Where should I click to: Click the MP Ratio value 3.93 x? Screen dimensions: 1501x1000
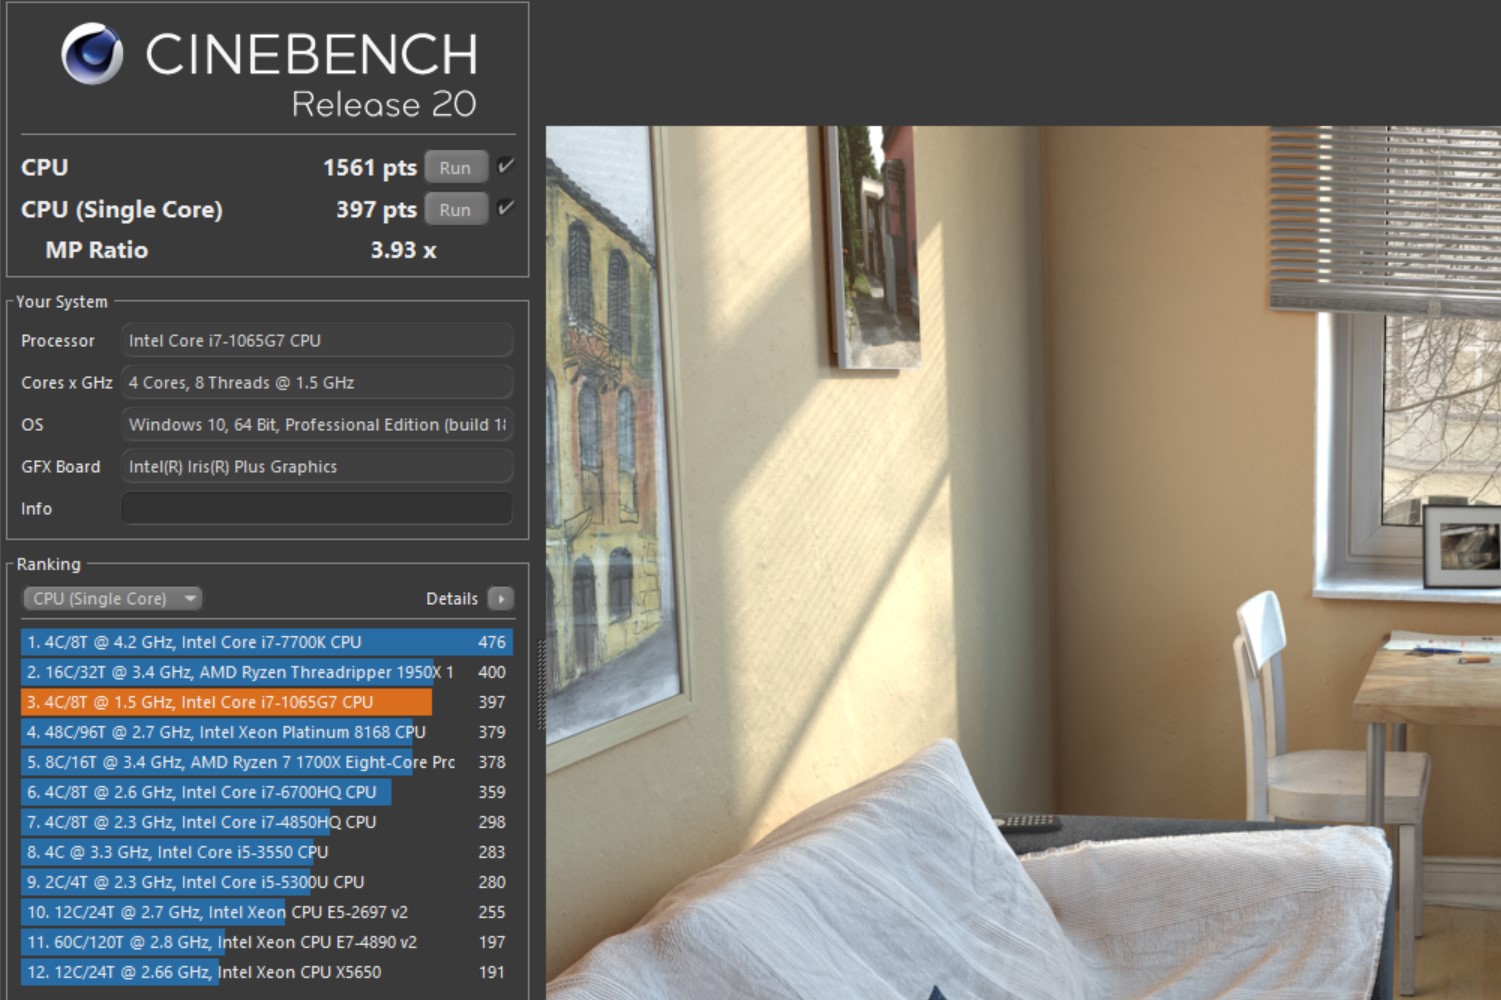click(x=403, y=250)
